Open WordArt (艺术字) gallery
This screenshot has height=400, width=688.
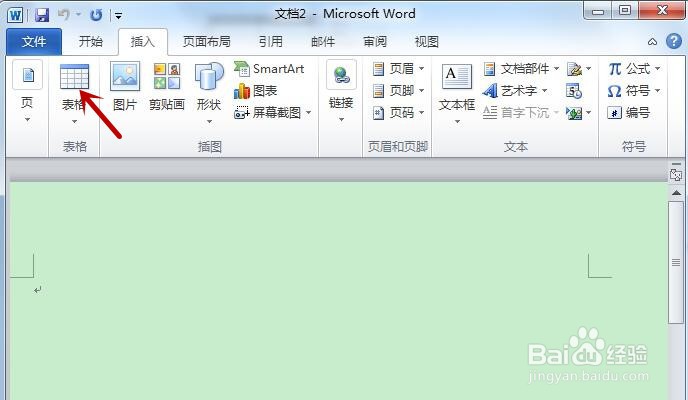pyautogui.click(x=515, y=91)
